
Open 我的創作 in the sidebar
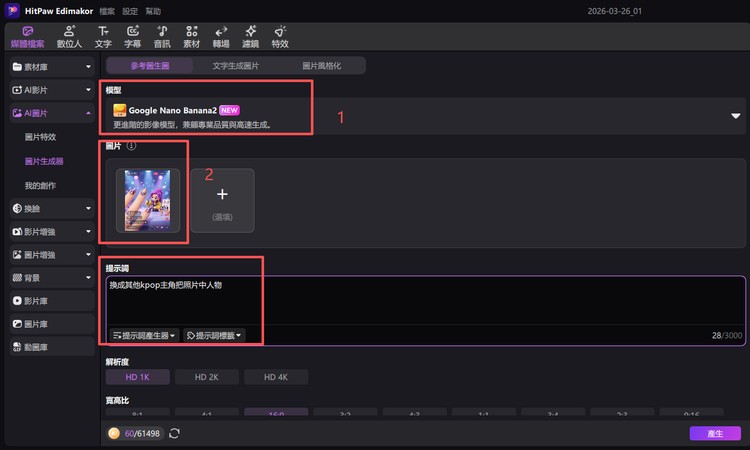point(43,186)
